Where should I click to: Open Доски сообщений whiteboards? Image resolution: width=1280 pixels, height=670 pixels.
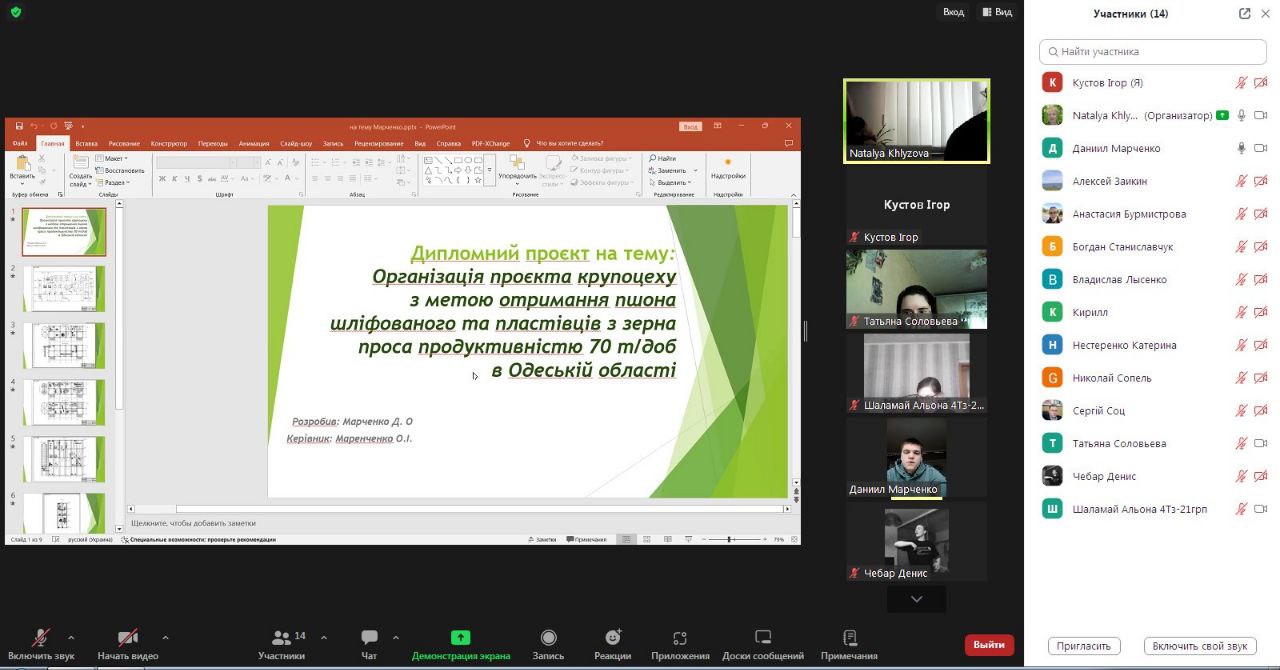pos(763,644)
